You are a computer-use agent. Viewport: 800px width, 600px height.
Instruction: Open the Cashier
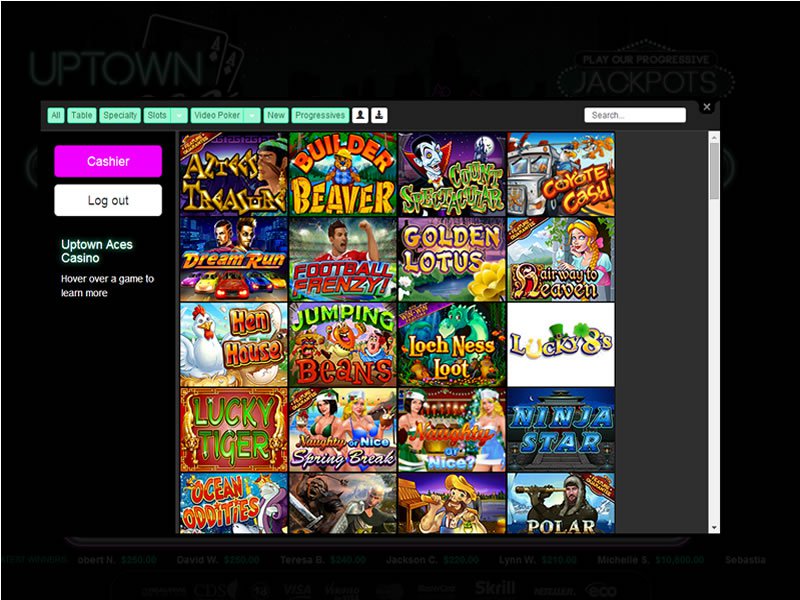point(108,161)
